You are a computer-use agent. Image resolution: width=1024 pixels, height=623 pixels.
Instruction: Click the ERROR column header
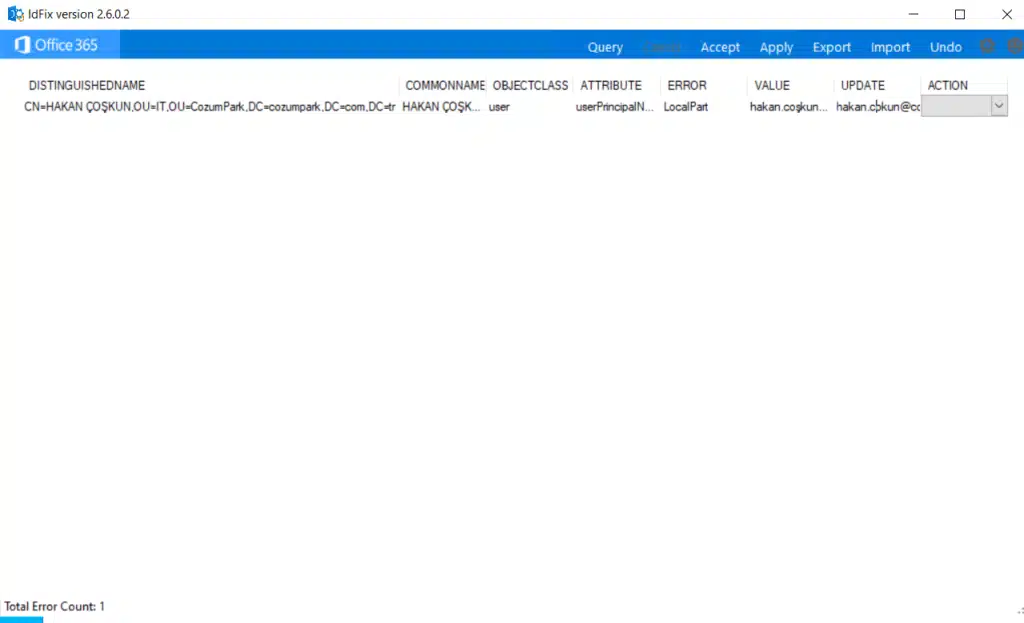(x=687, y=86)
